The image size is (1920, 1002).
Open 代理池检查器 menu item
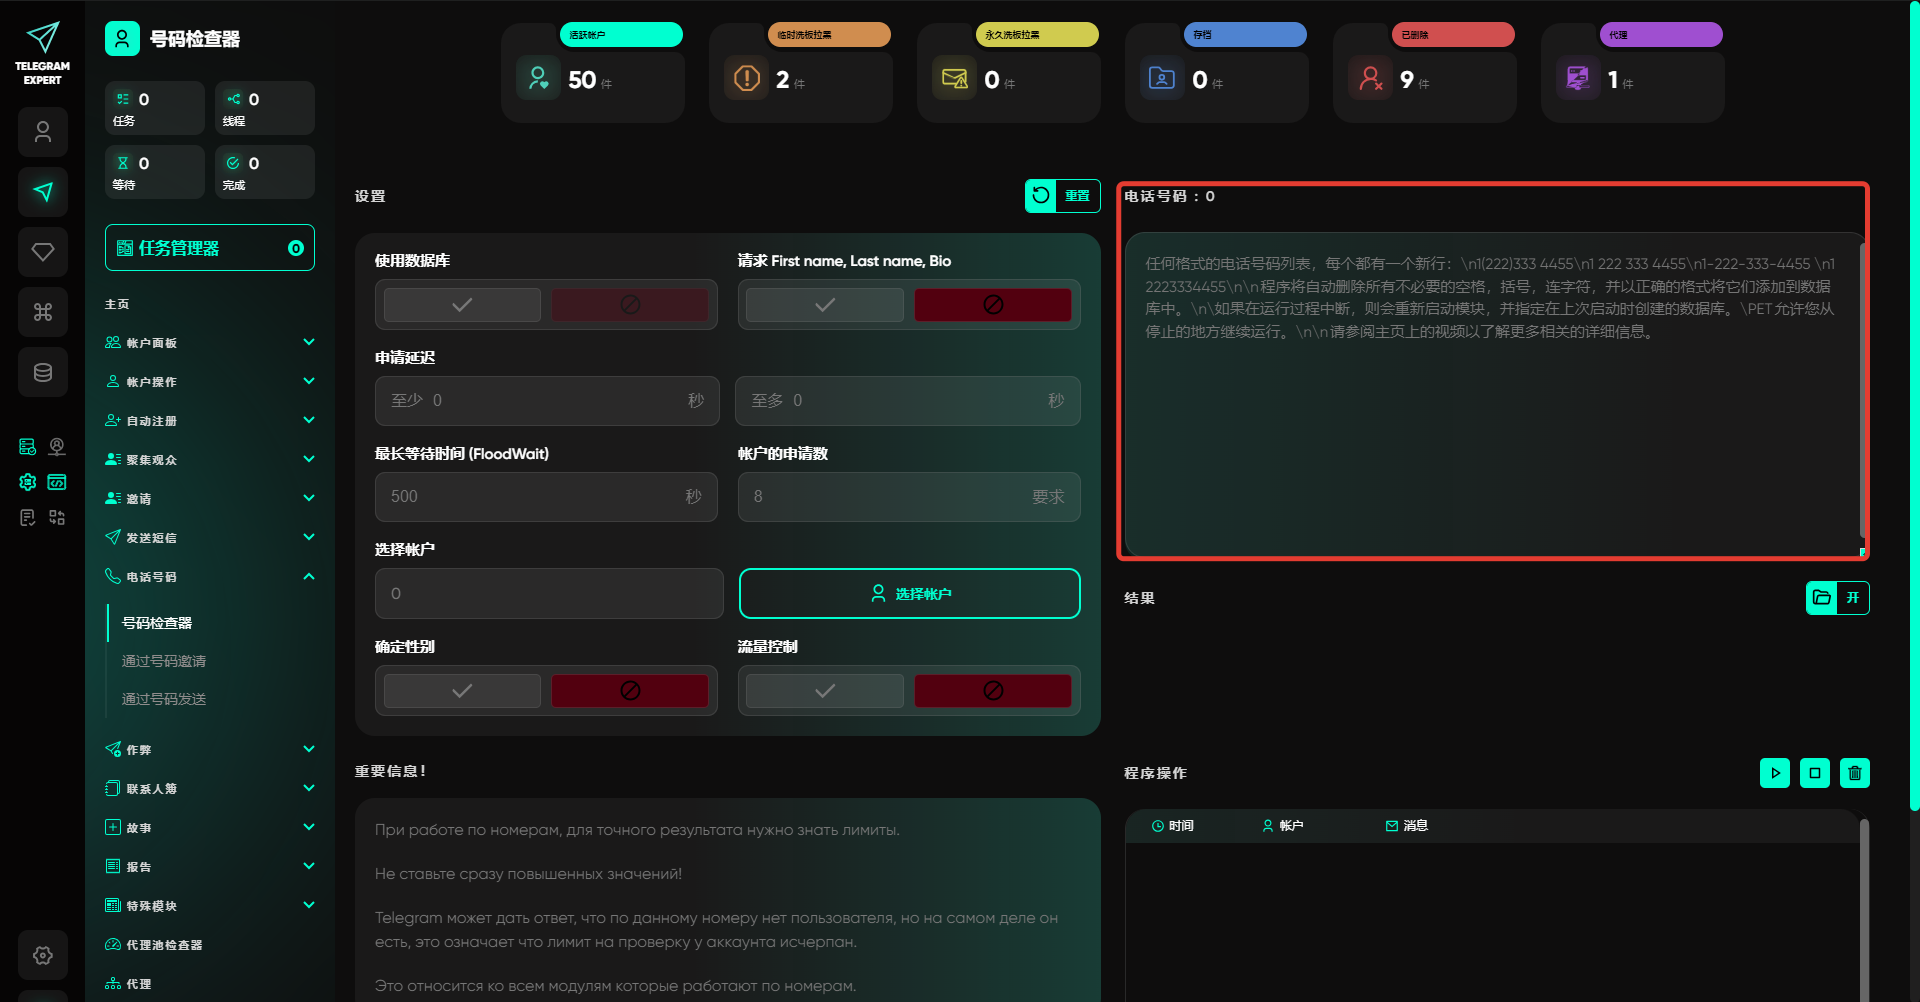pyautogui.click(x=164, y=945)
